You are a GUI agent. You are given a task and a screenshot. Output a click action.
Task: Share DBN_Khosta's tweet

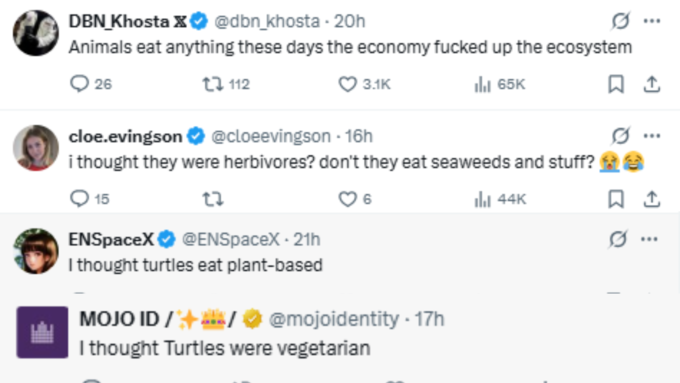(651, 84)
